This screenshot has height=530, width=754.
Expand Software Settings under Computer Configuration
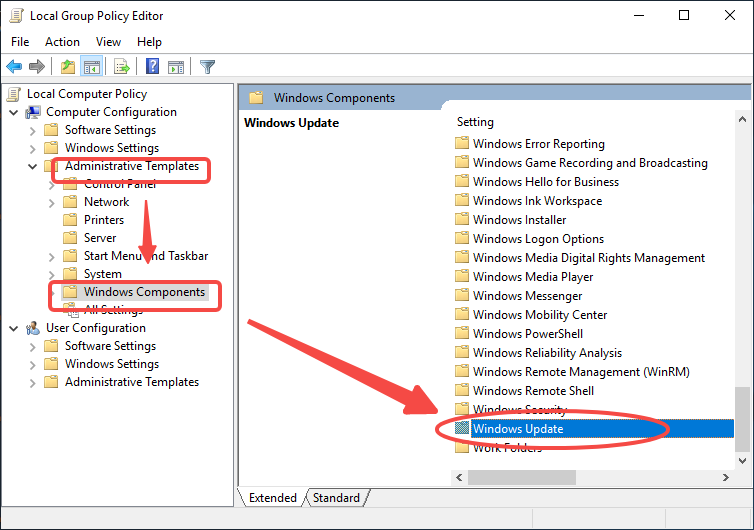pos(32,131)
